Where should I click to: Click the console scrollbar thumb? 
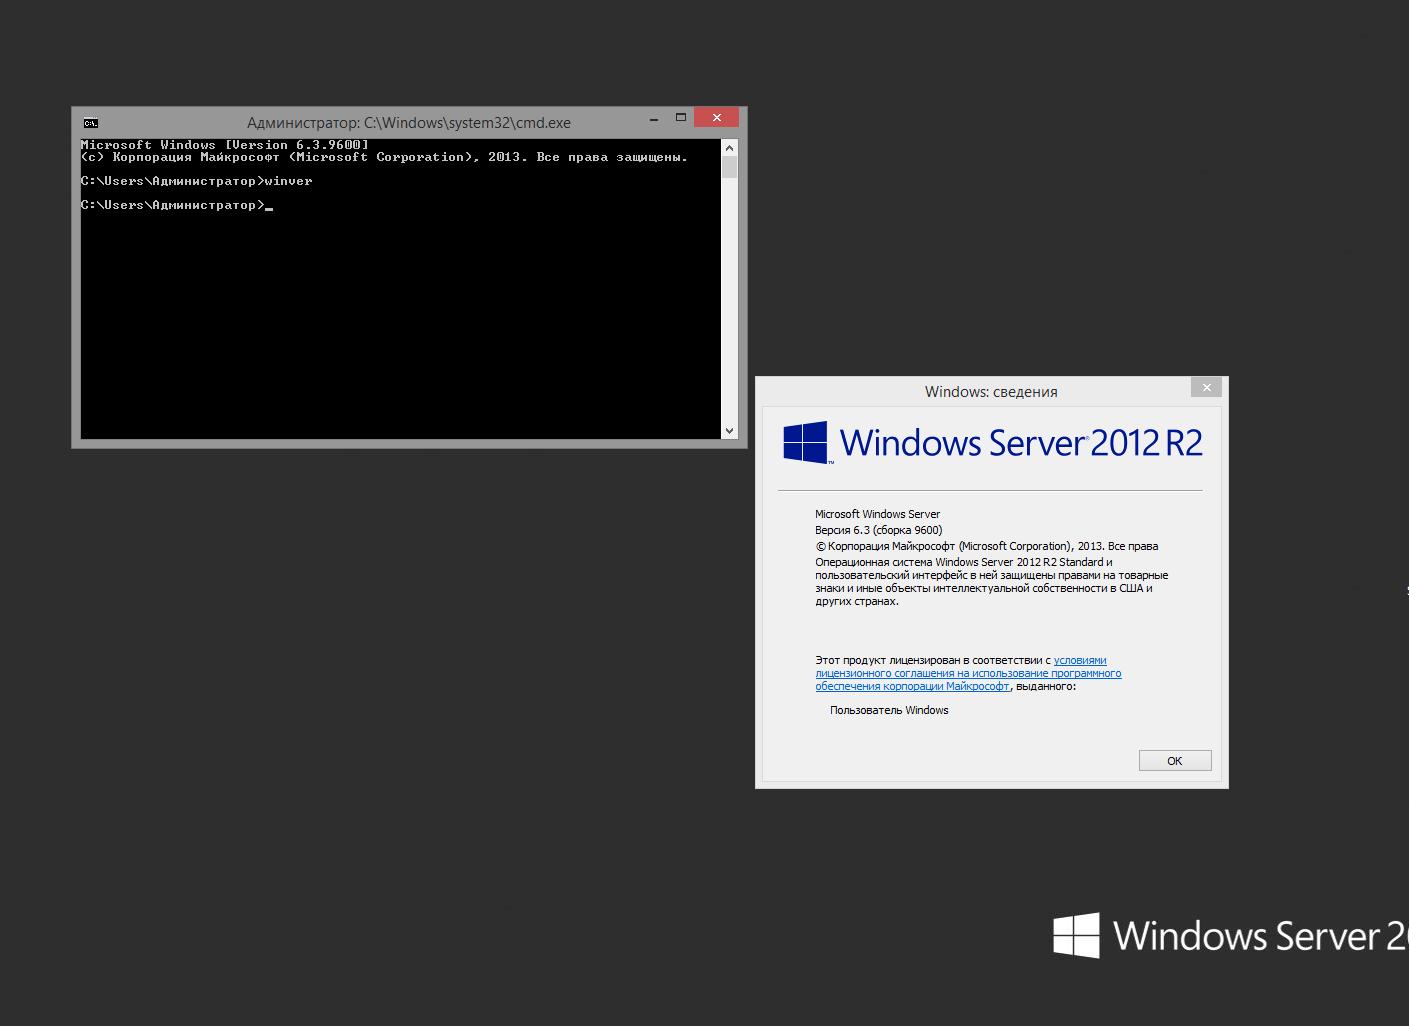pos(729,166)
